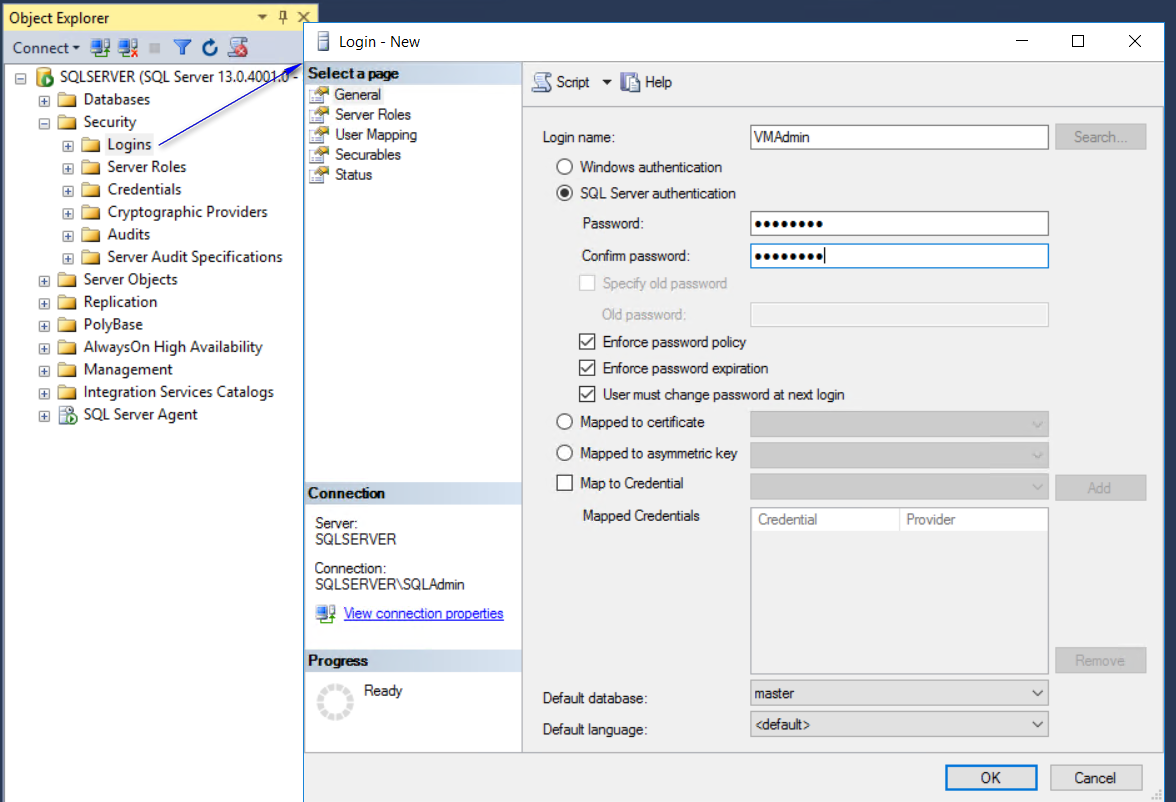Uncheck User must change password at next login

tap(587, 395)
